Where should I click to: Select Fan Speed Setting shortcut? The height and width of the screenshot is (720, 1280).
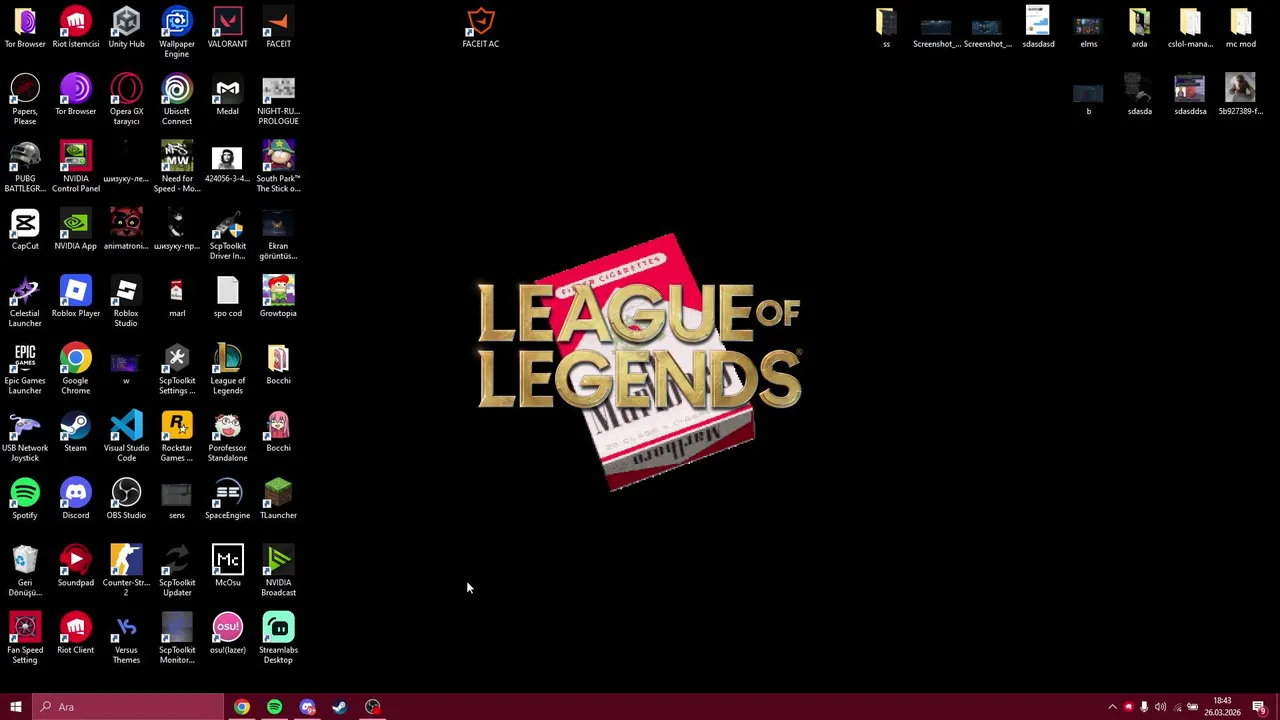(x=25, y=638)
